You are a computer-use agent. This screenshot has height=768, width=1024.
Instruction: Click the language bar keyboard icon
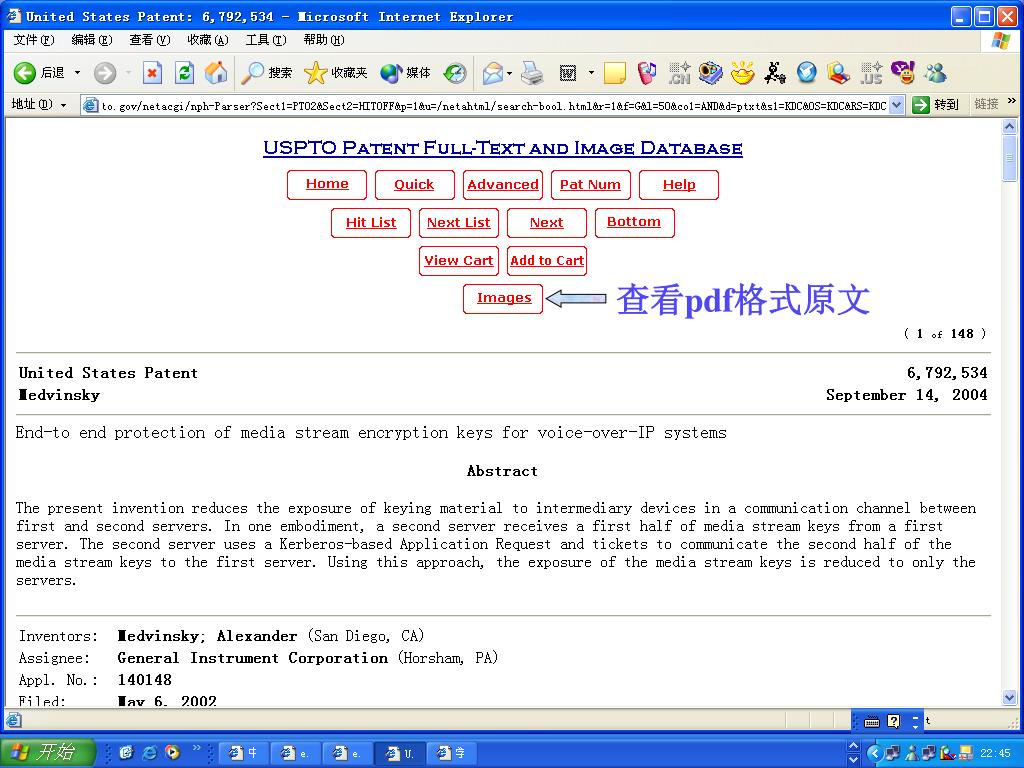[872, 722]
